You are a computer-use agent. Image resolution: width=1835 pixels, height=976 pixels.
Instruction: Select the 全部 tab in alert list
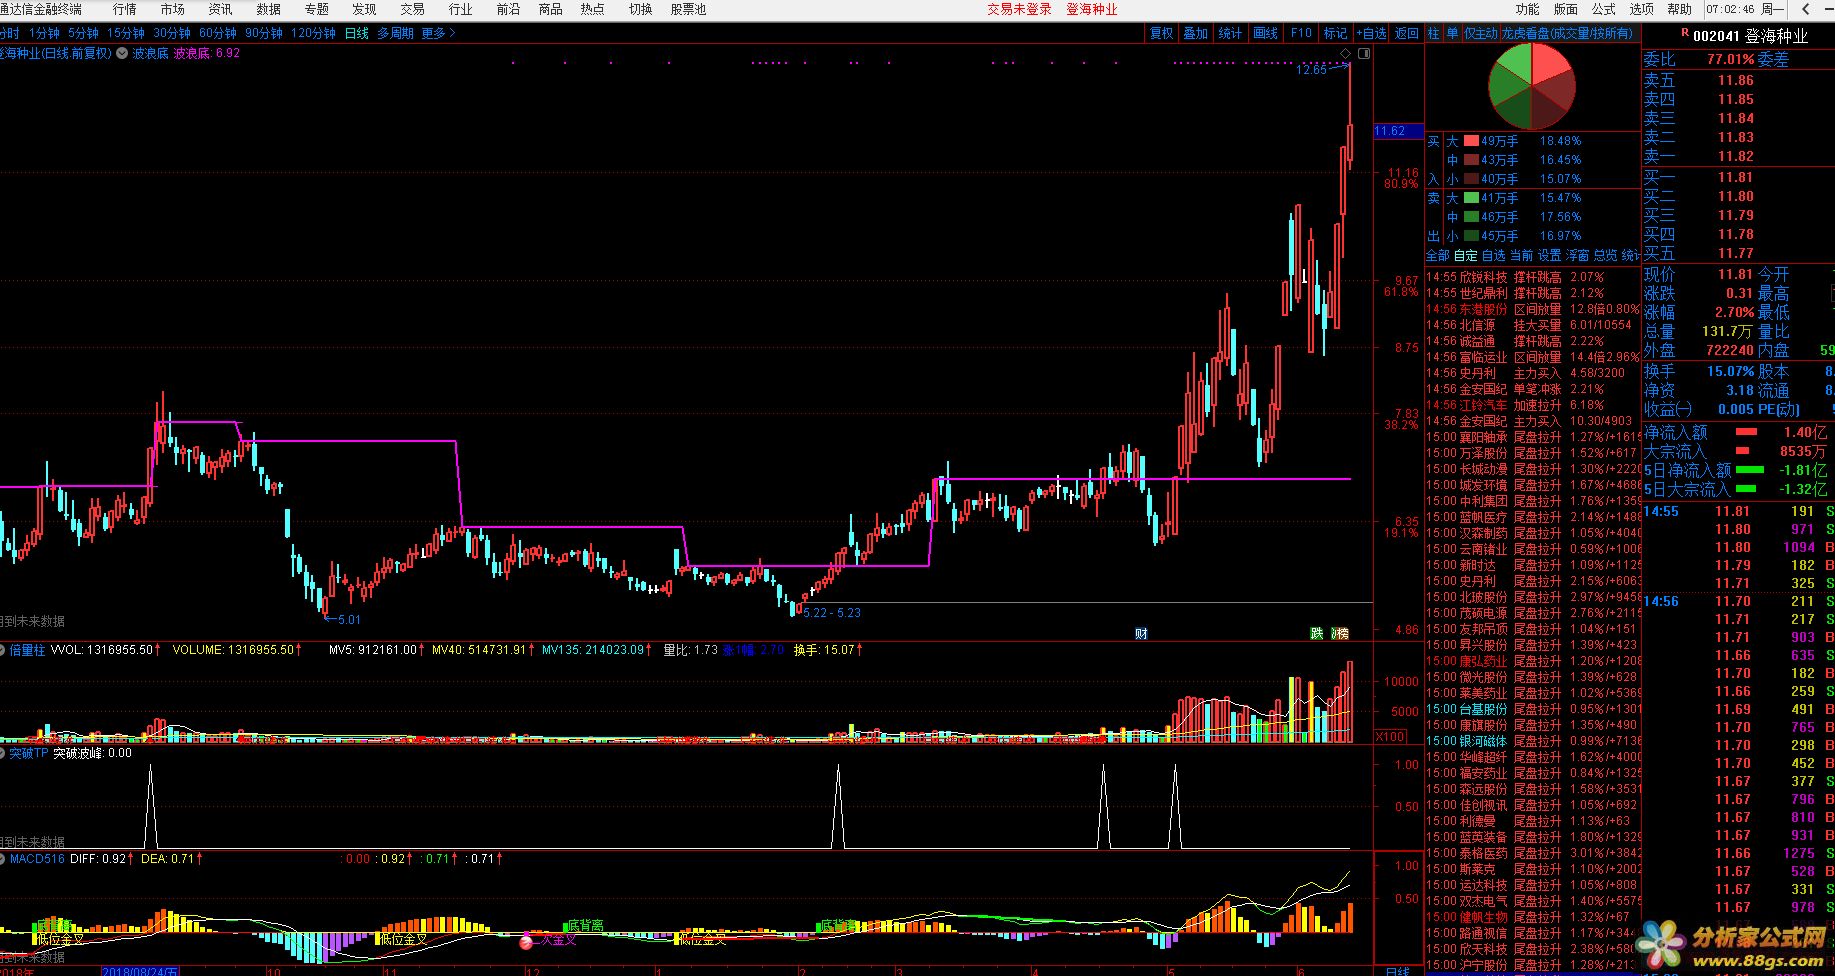[1437, 255]
